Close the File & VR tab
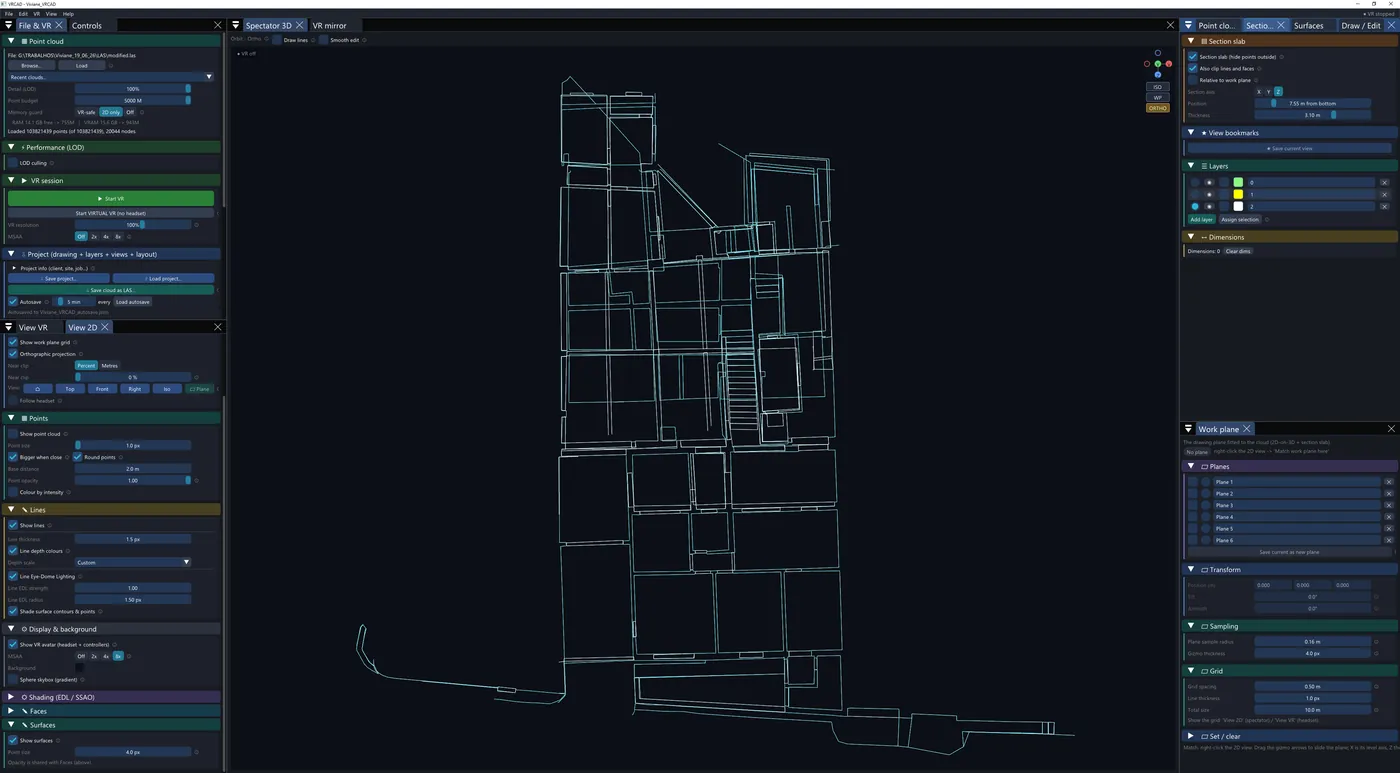1400x773 pixels. (x=60, y=25)
